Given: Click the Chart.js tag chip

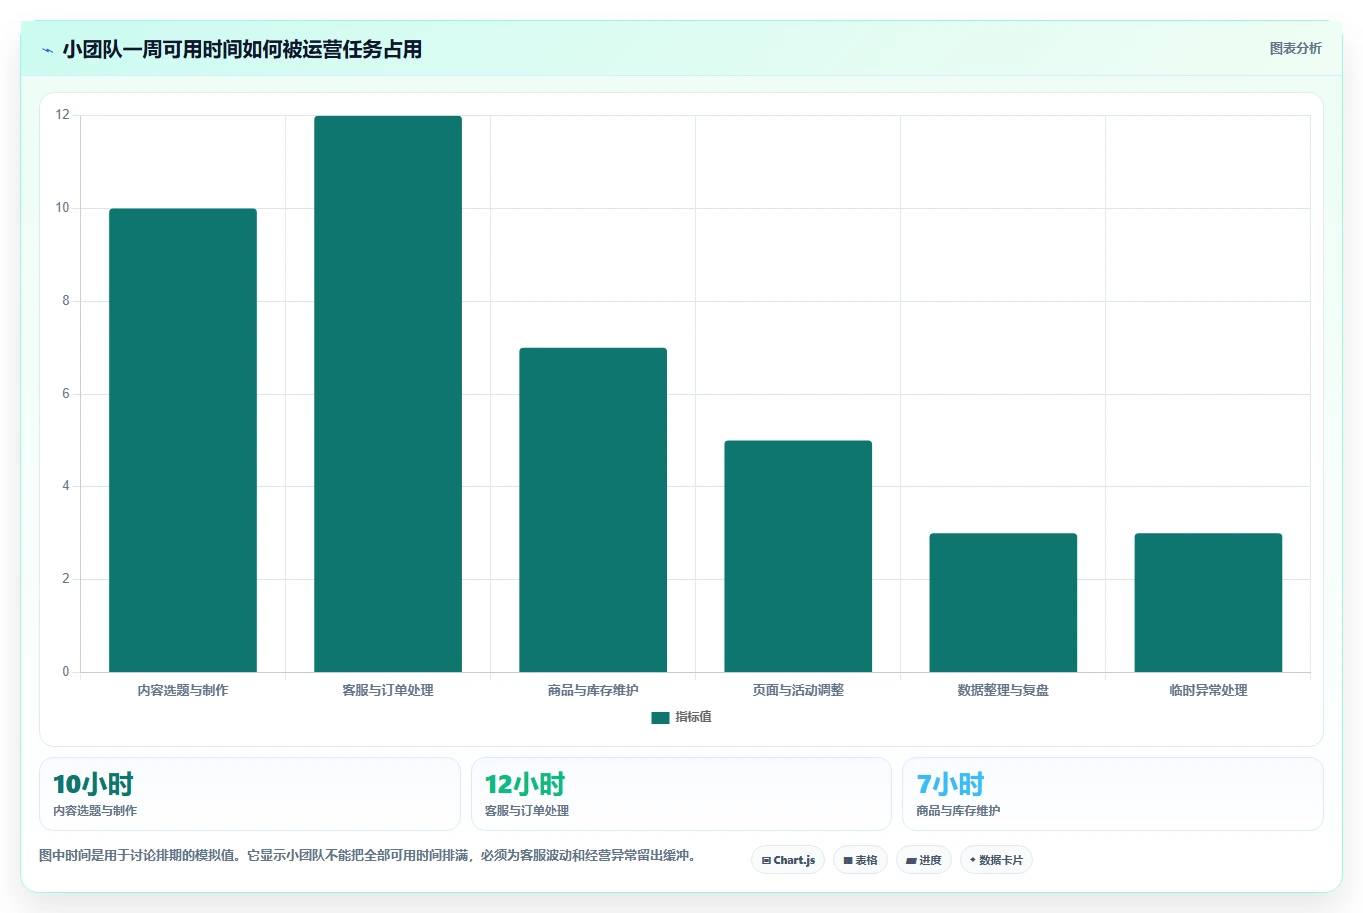Looking at the screenshot, I should (x=788, y=860).
